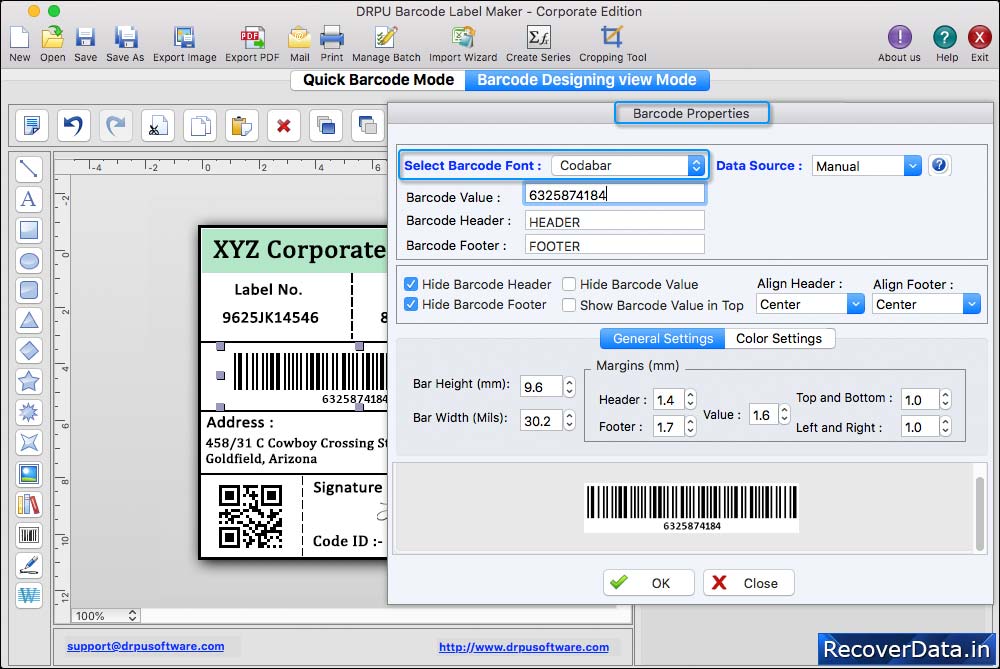Open the 100% zoom dropdown
Screen dimensions: 1000x669
(106, 615)
